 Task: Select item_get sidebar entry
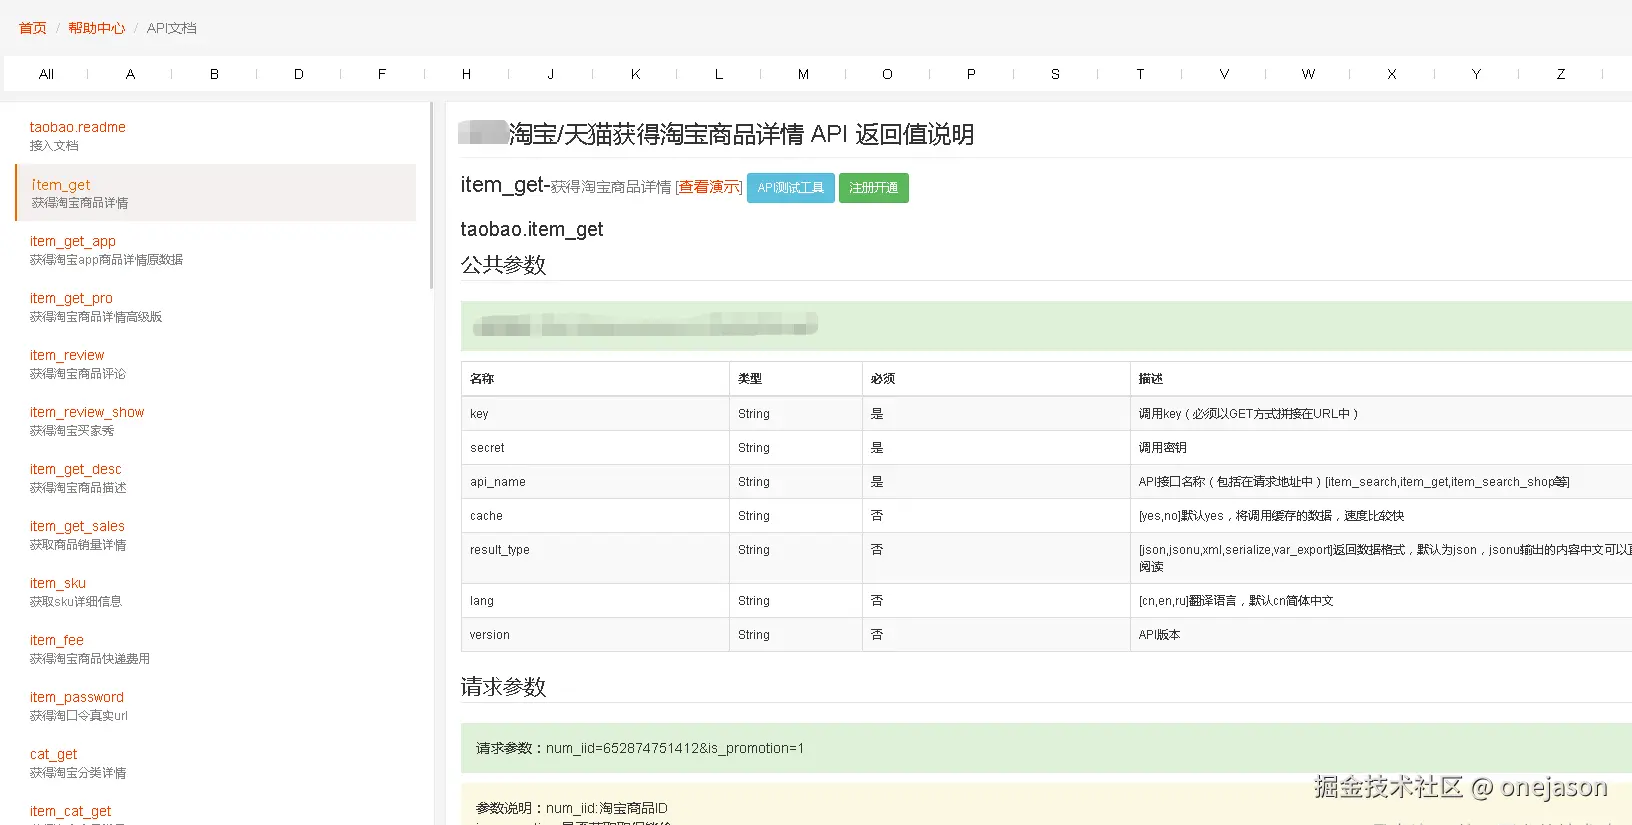[216, 193]
